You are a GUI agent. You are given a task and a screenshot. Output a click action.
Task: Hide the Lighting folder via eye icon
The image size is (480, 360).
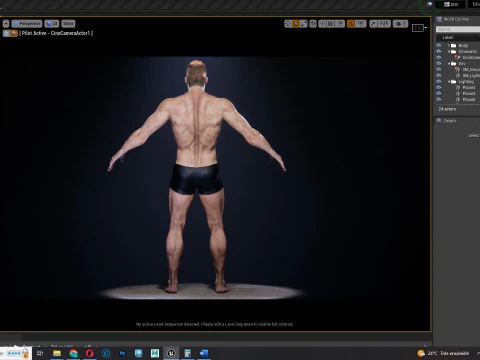[439, 81]
